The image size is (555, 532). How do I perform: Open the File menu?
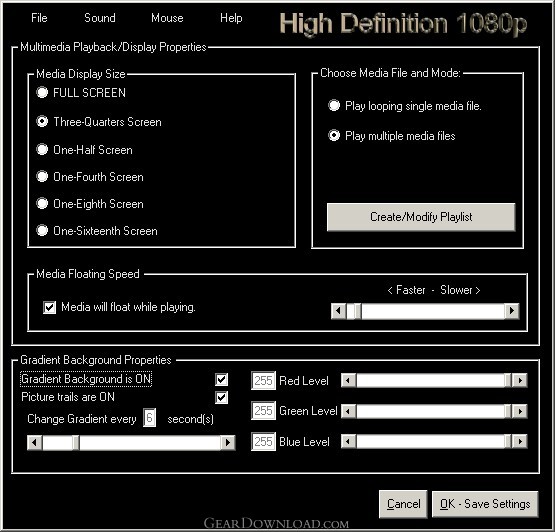pos(39,18)
